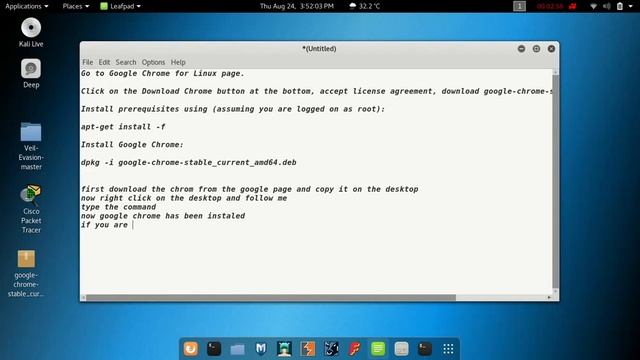The image size is (640, 360).
Task: Open Leafpad's Search menu
Action: tap(126, 62)
